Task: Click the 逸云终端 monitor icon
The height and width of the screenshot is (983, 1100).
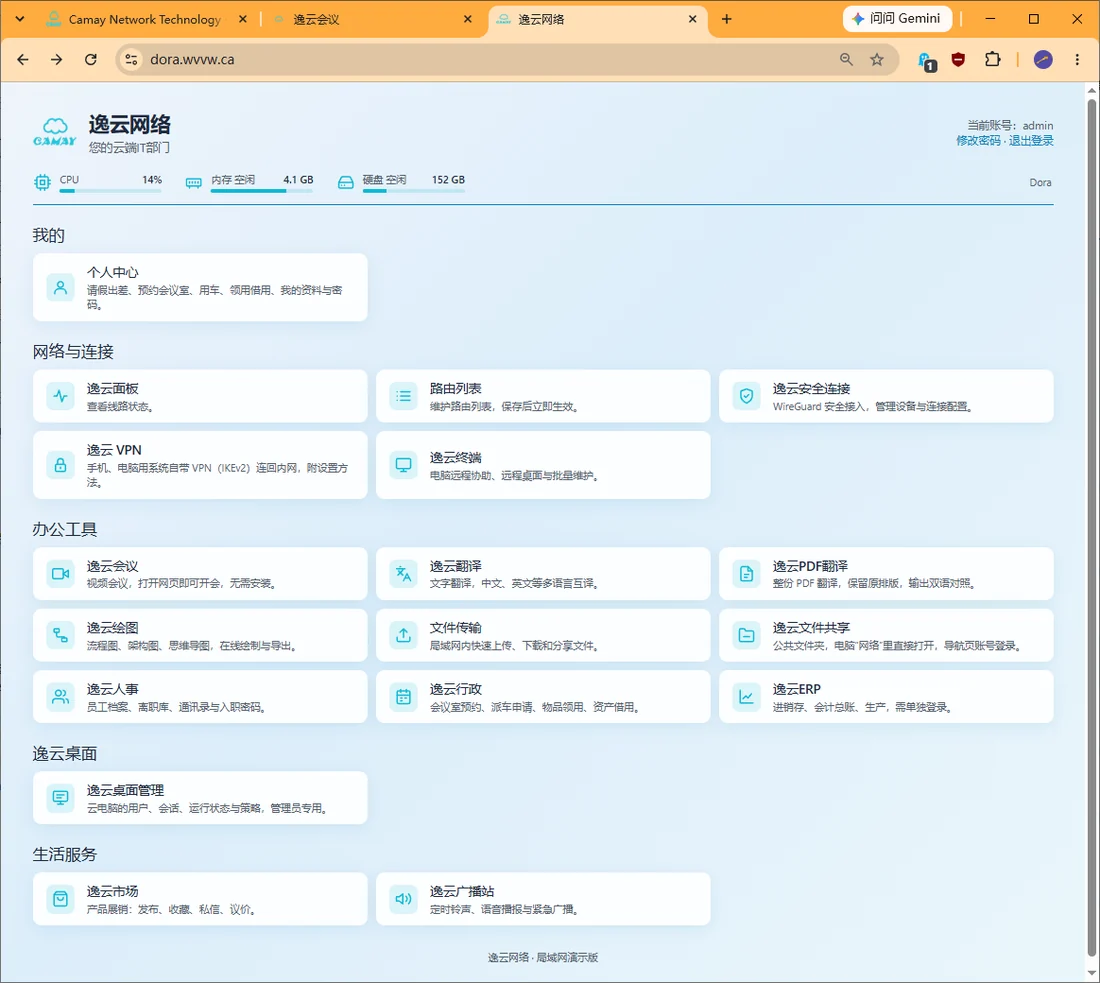Action: coord(403,464)
